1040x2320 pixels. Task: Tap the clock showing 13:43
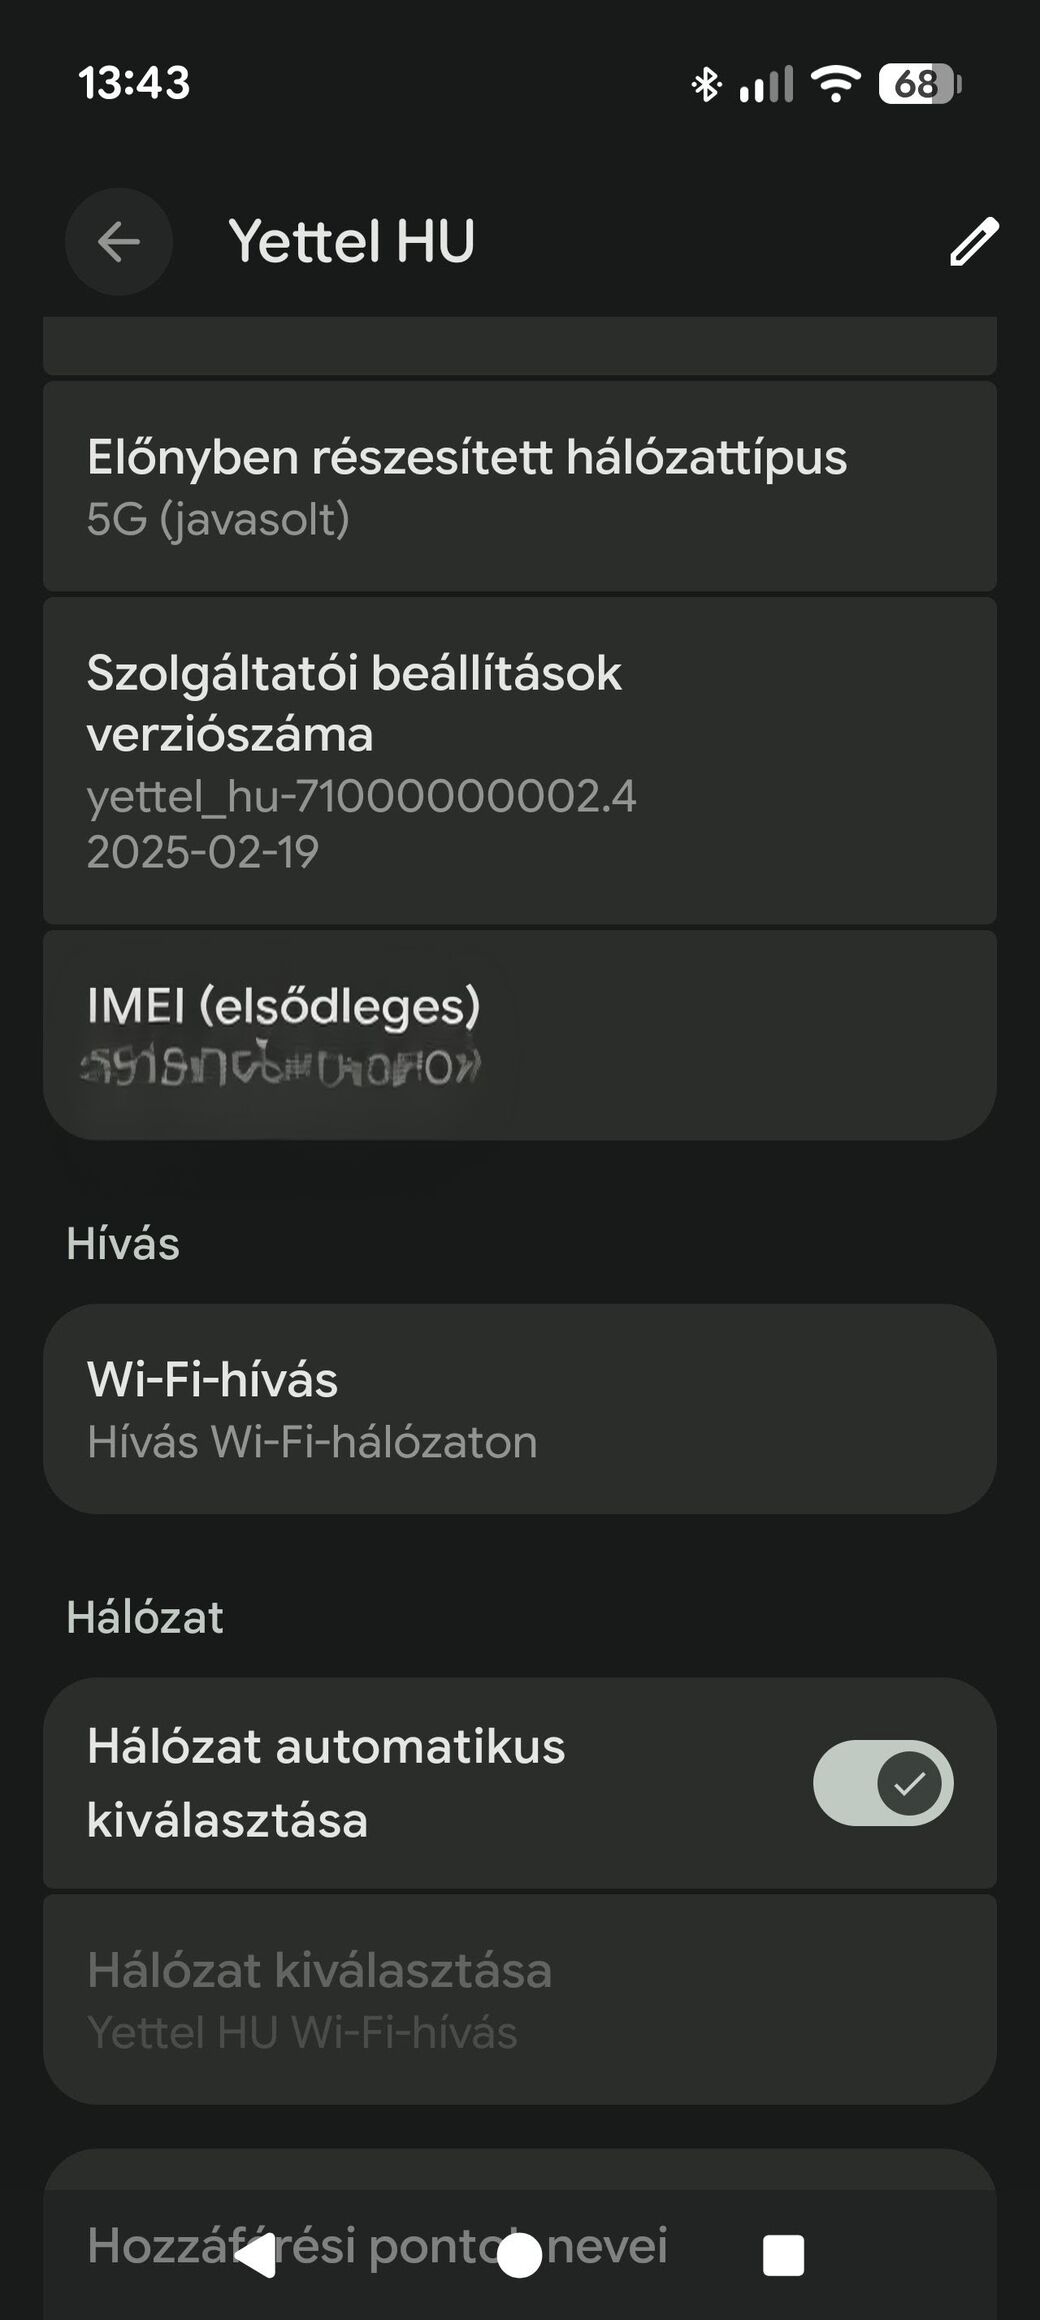[x=134, y=83]
